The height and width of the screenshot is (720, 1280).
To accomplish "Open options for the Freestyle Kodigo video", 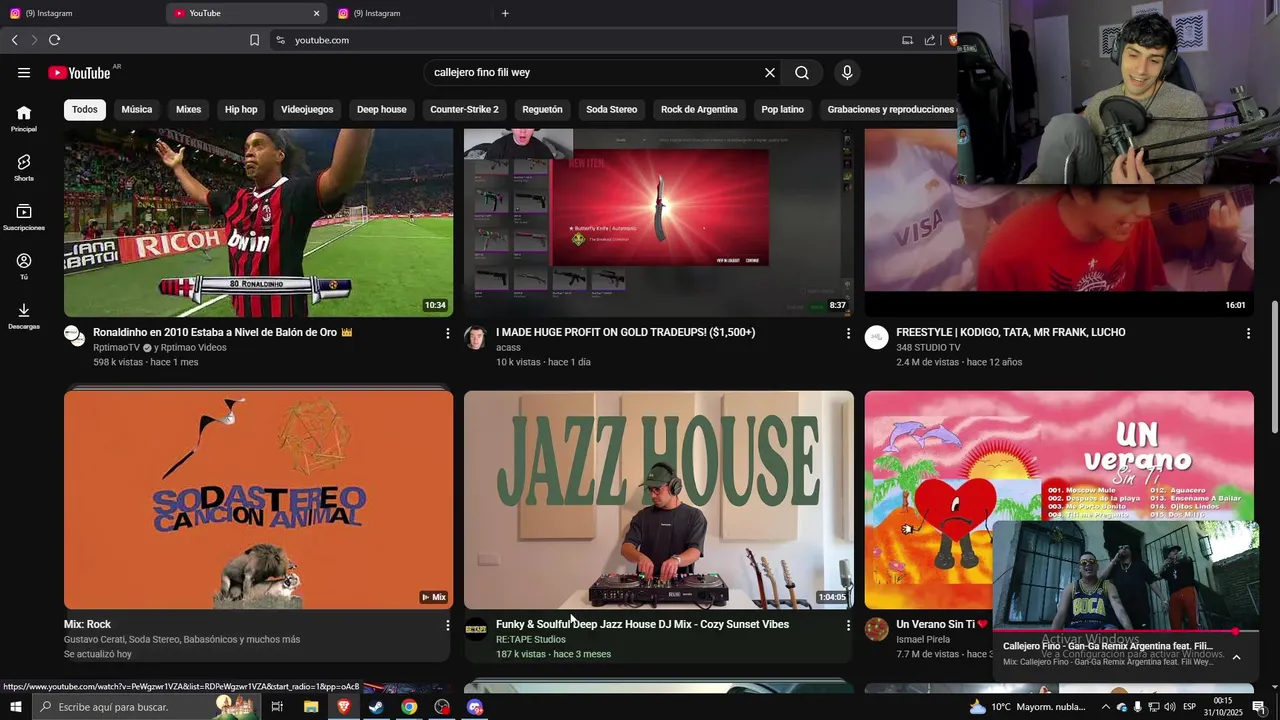I will pyautogui.click(x=1248, y=333).
